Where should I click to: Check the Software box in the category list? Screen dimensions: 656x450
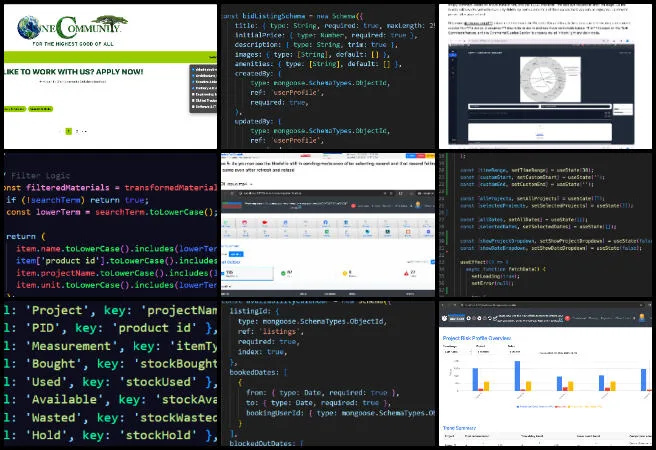click(x=193, y=107)
